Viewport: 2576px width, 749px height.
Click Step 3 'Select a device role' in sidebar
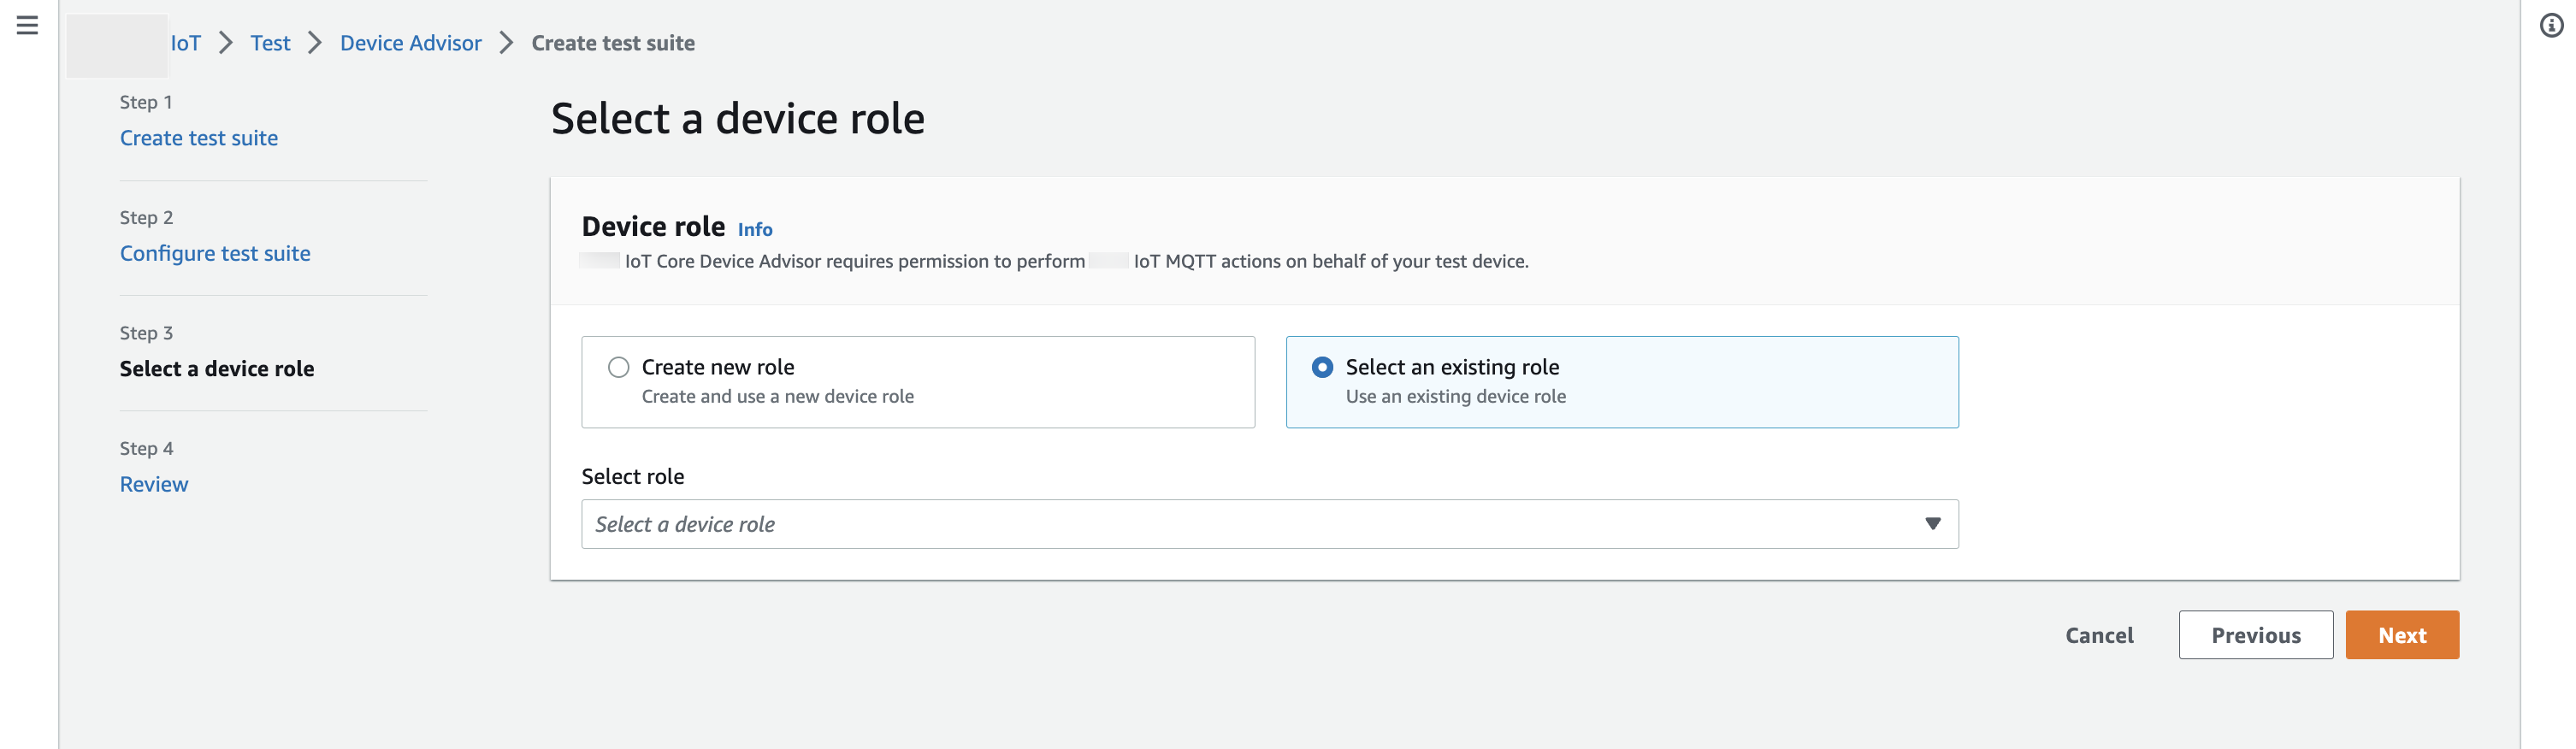point(217,369)
